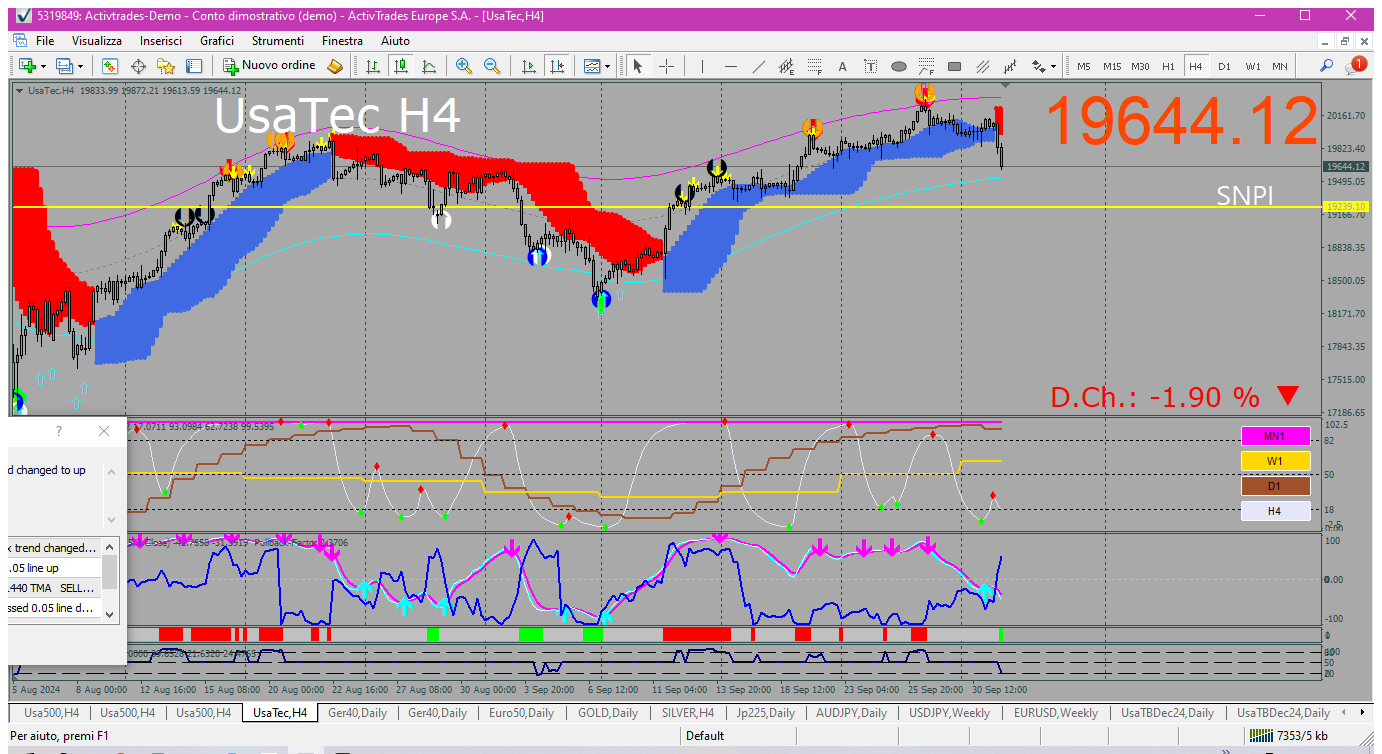Open the Aiuto menu
This screenshot has width=1382, height=754.
coord(395,41)
